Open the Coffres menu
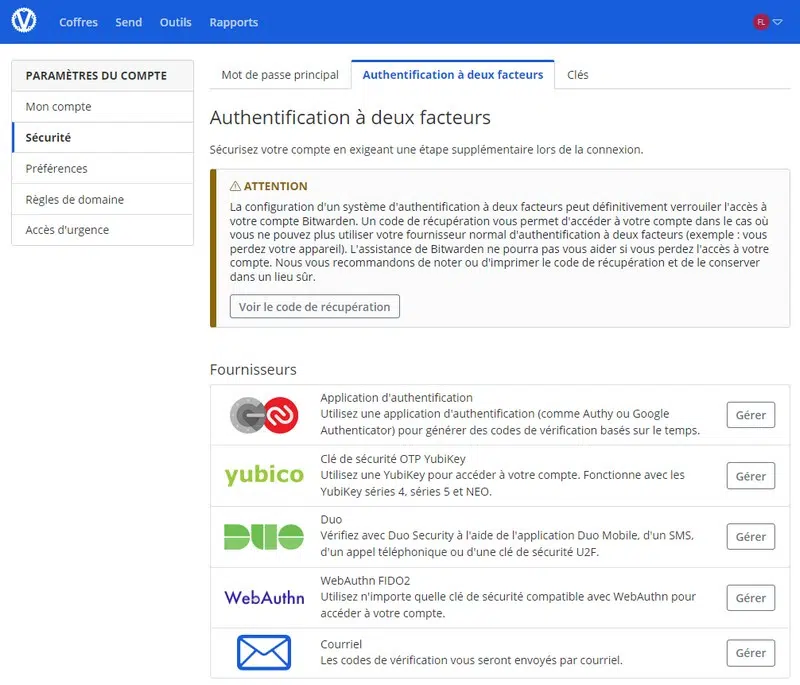Screen dimensions: 800x685 tap(78, 22)
